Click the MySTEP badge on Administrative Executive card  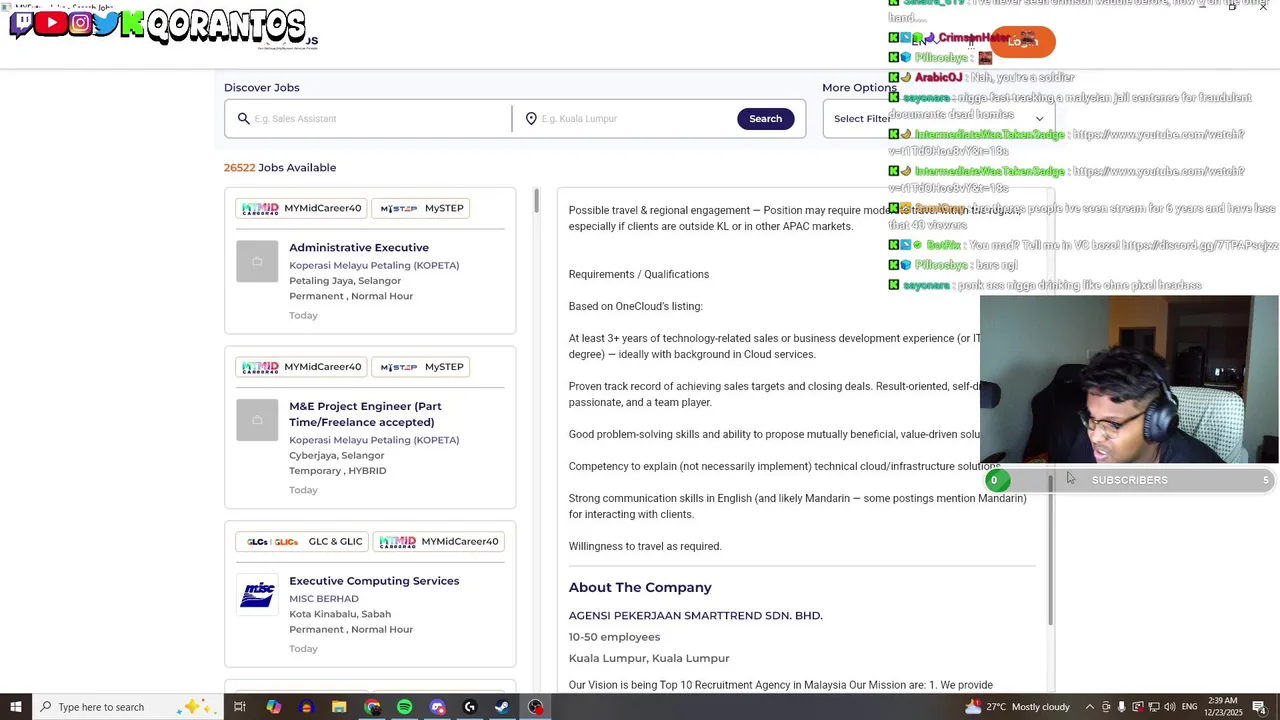coord(422,208)
